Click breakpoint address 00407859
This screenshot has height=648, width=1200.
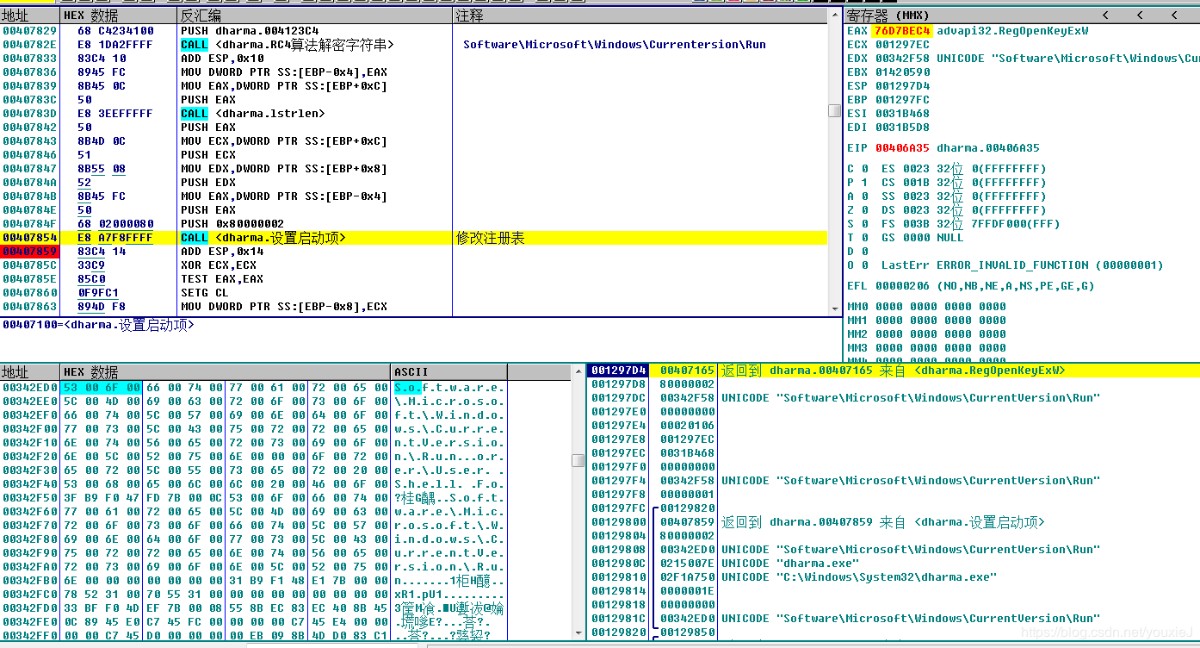pyautogui.click(x=29, y=252)
